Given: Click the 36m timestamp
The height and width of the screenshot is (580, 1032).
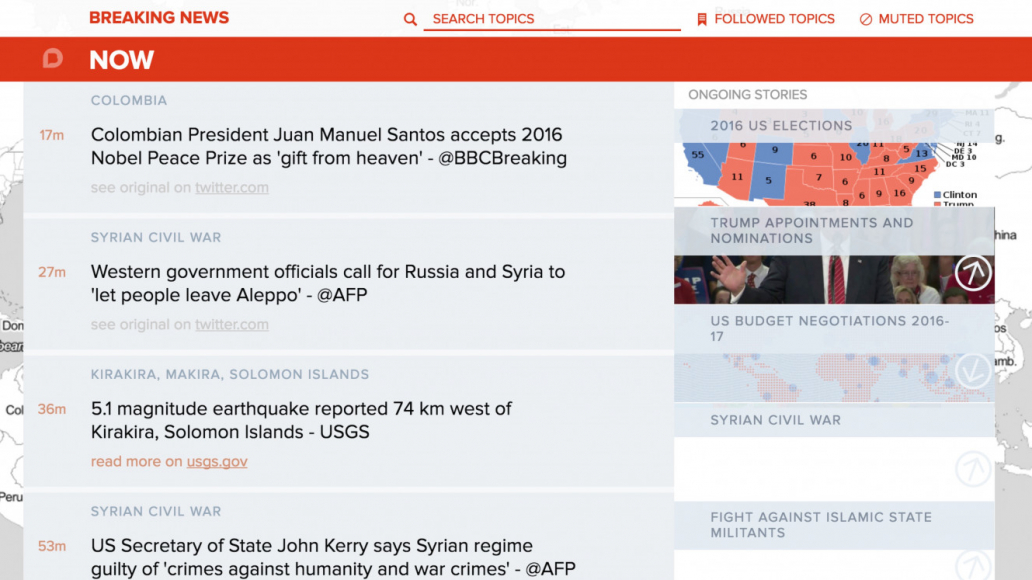Looking at the screenshot, I should 51,409.
